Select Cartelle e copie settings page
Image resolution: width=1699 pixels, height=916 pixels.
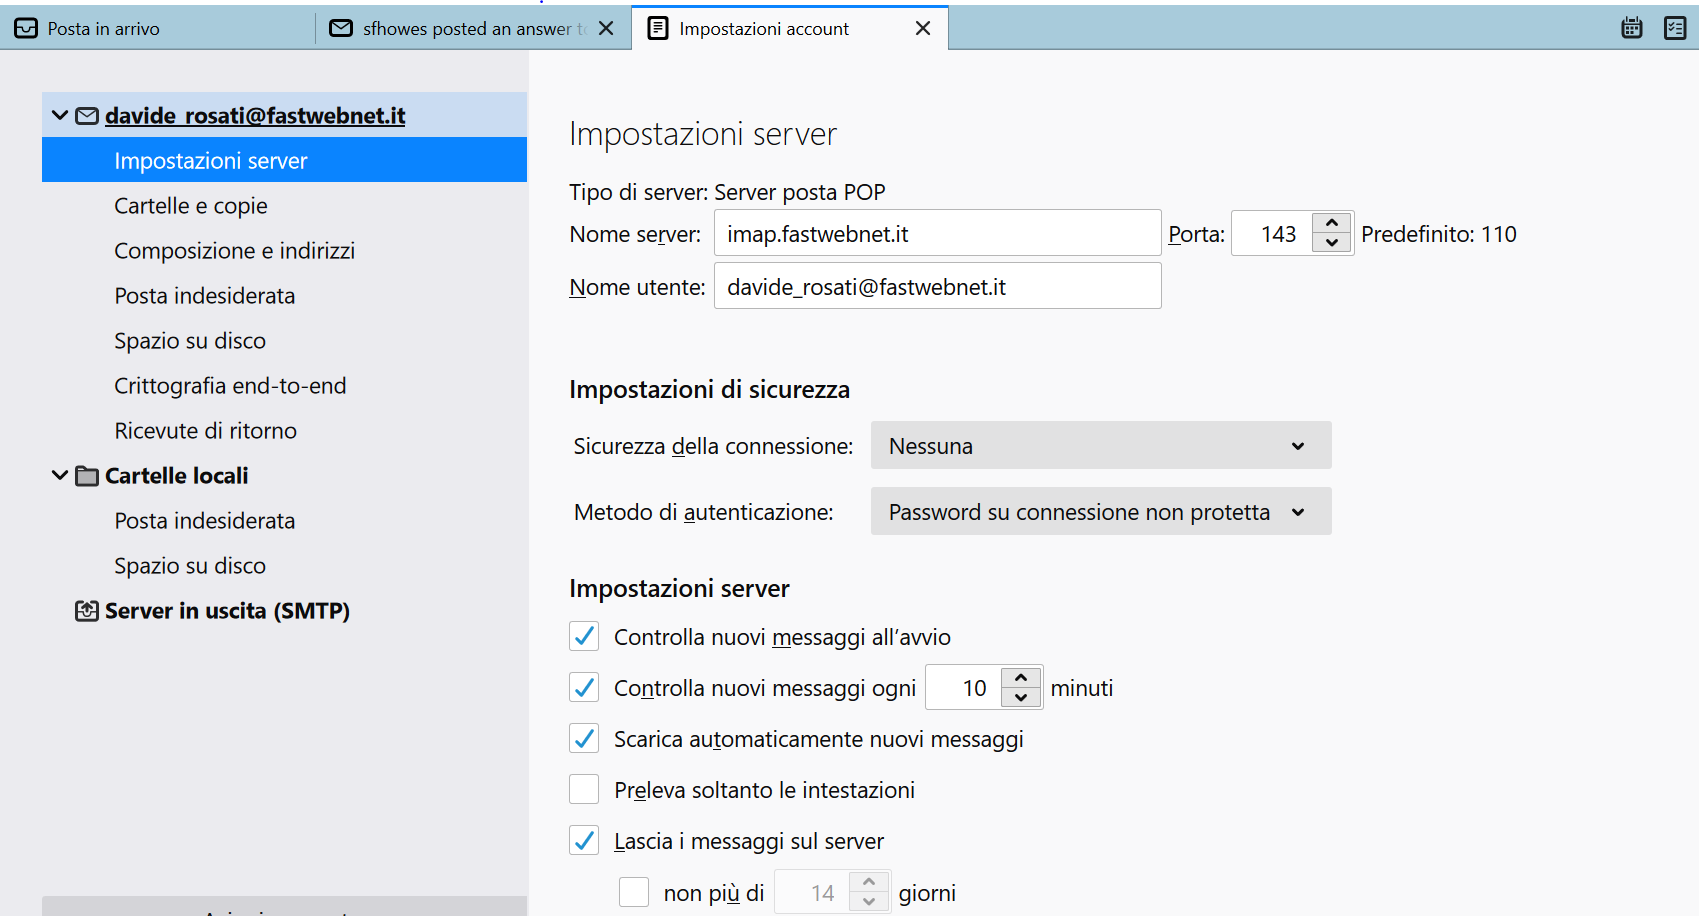pos(191,206)
